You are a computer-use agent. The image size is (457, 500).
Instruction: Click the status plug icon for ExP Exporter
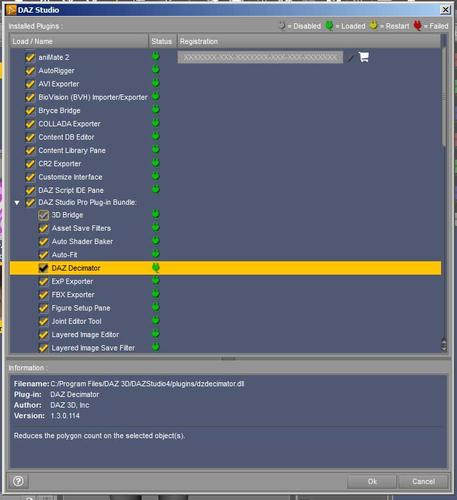(x=156, y=281)
